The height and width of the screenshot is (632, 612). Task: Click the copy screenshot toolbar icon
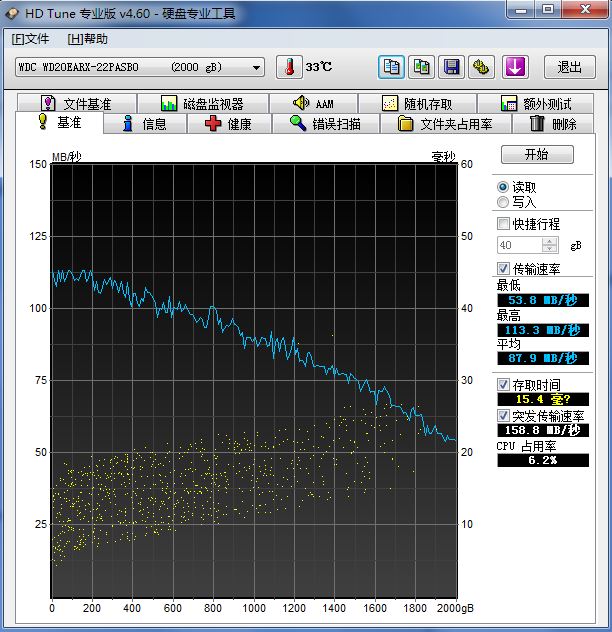coord(422,67)
